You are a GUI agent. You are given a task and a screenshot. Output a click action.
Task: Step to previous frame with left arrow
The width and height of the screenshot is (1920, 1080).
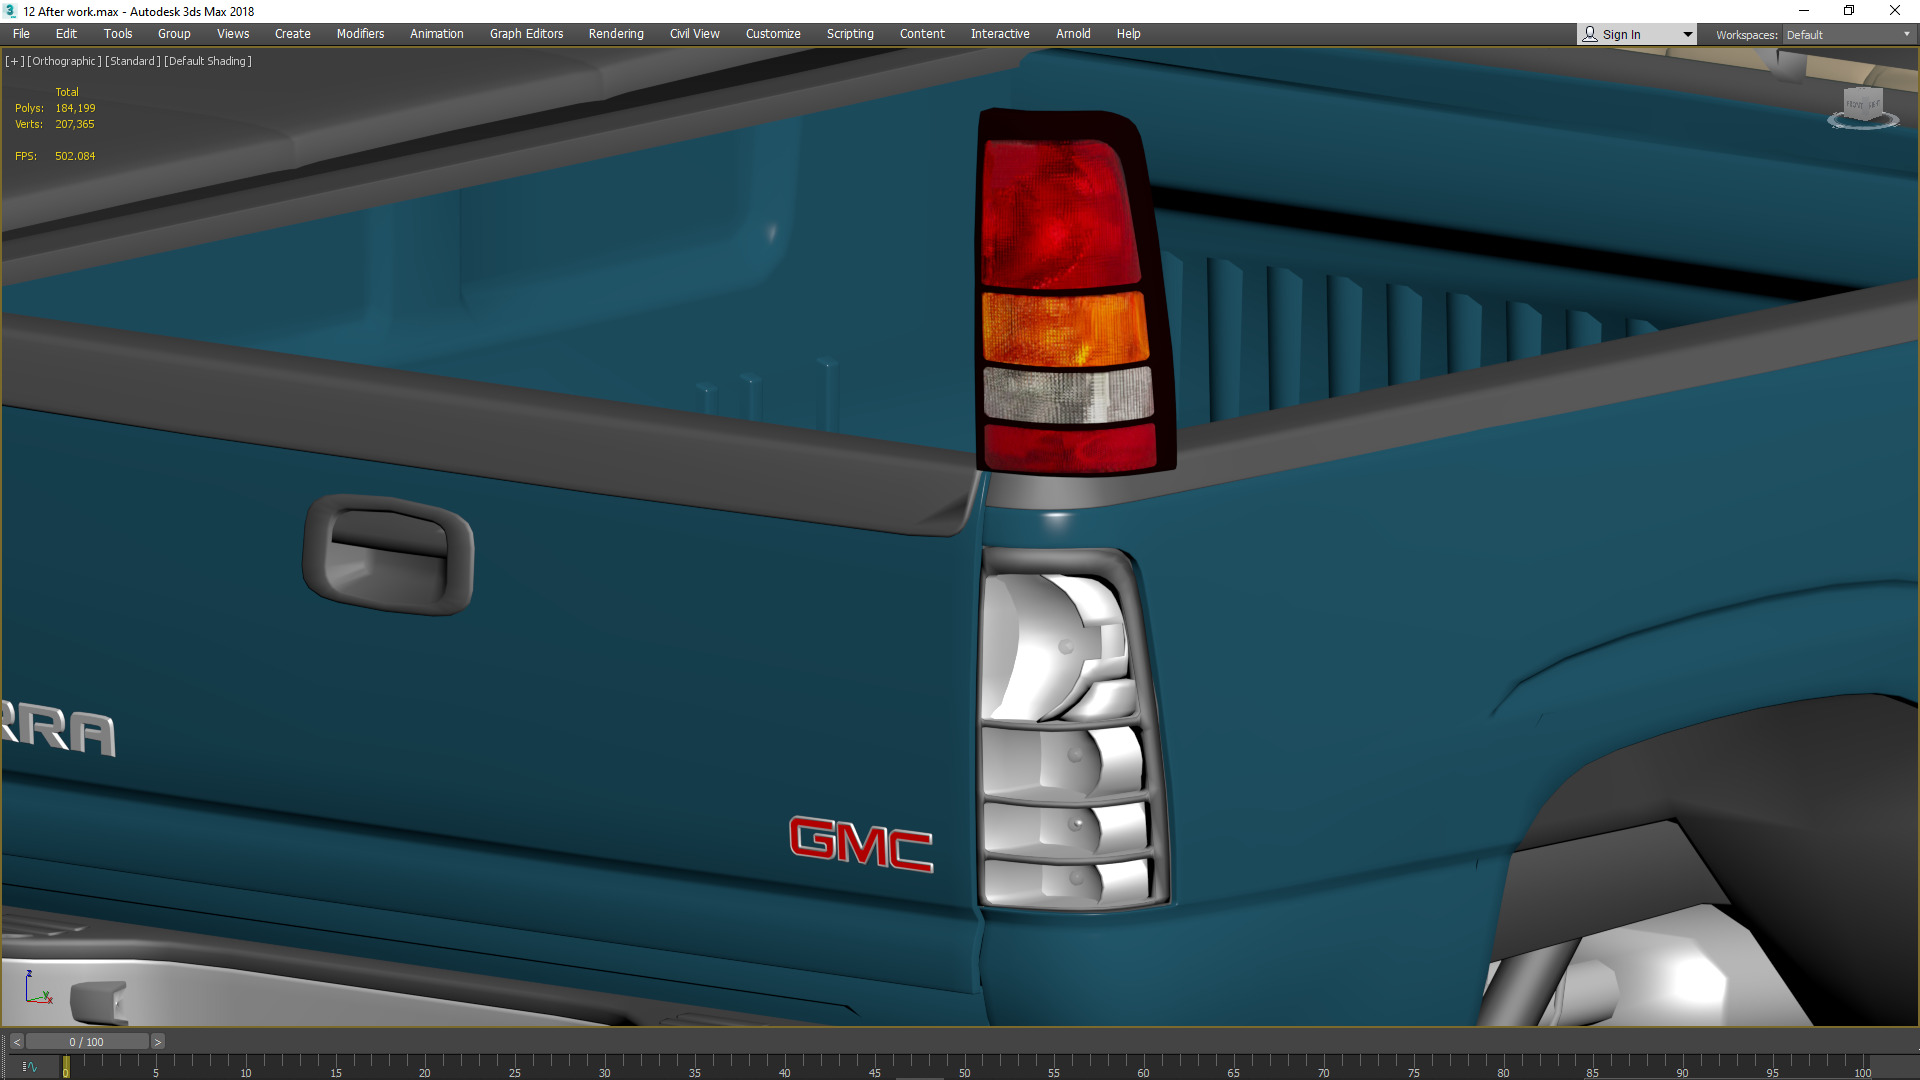16,1042
